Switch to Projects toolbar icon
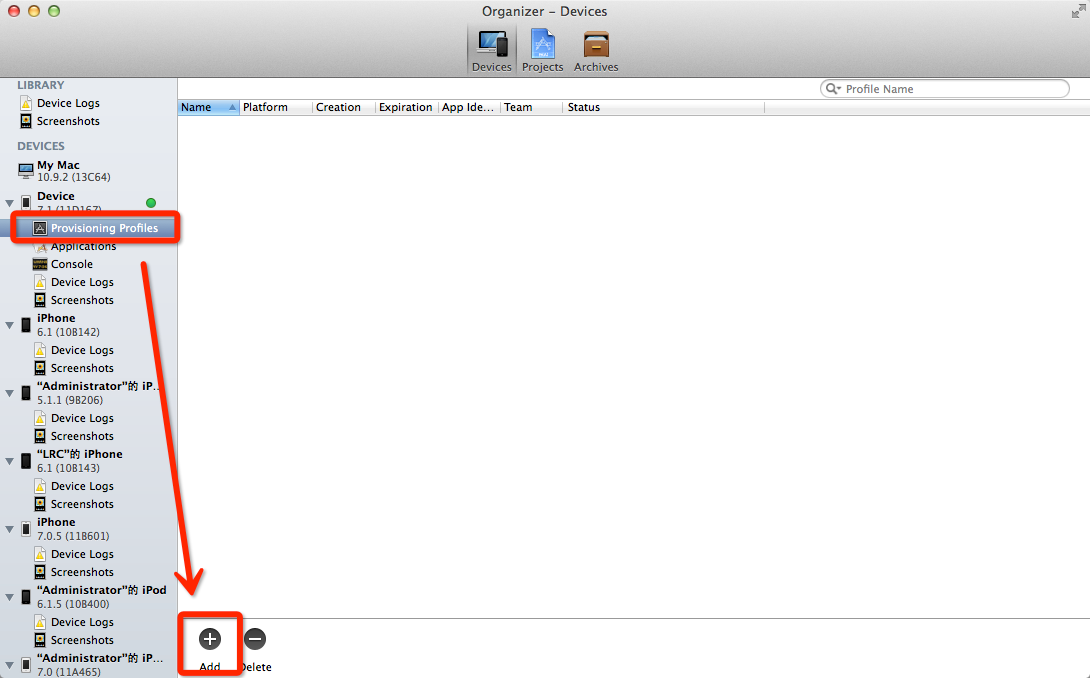Viewport: 1090px width, 678px height. coord(542,50)
